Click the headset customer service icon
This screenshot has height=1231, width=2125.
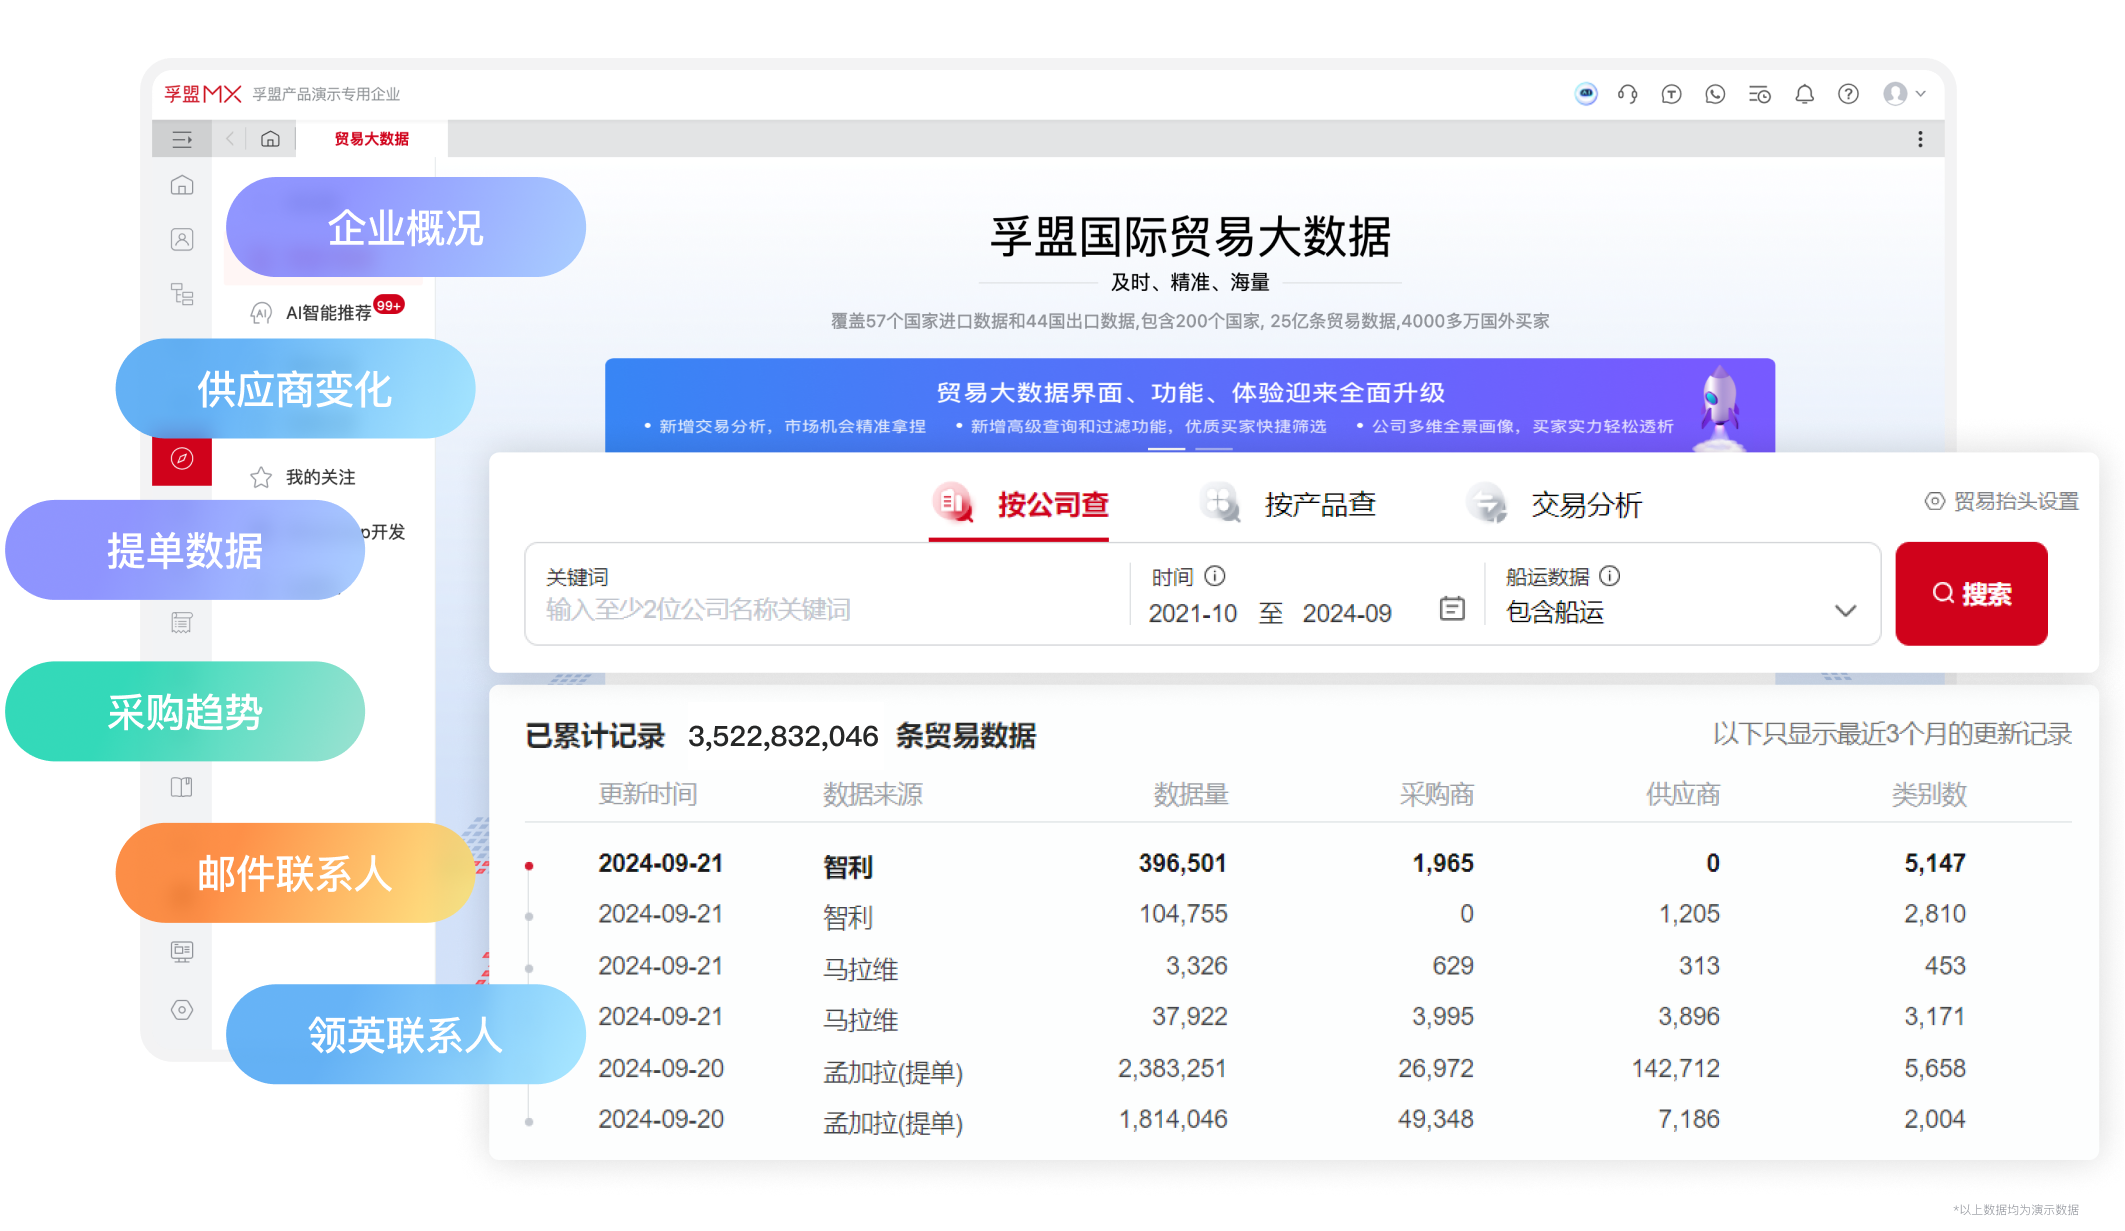click(x=1628, y=94)
